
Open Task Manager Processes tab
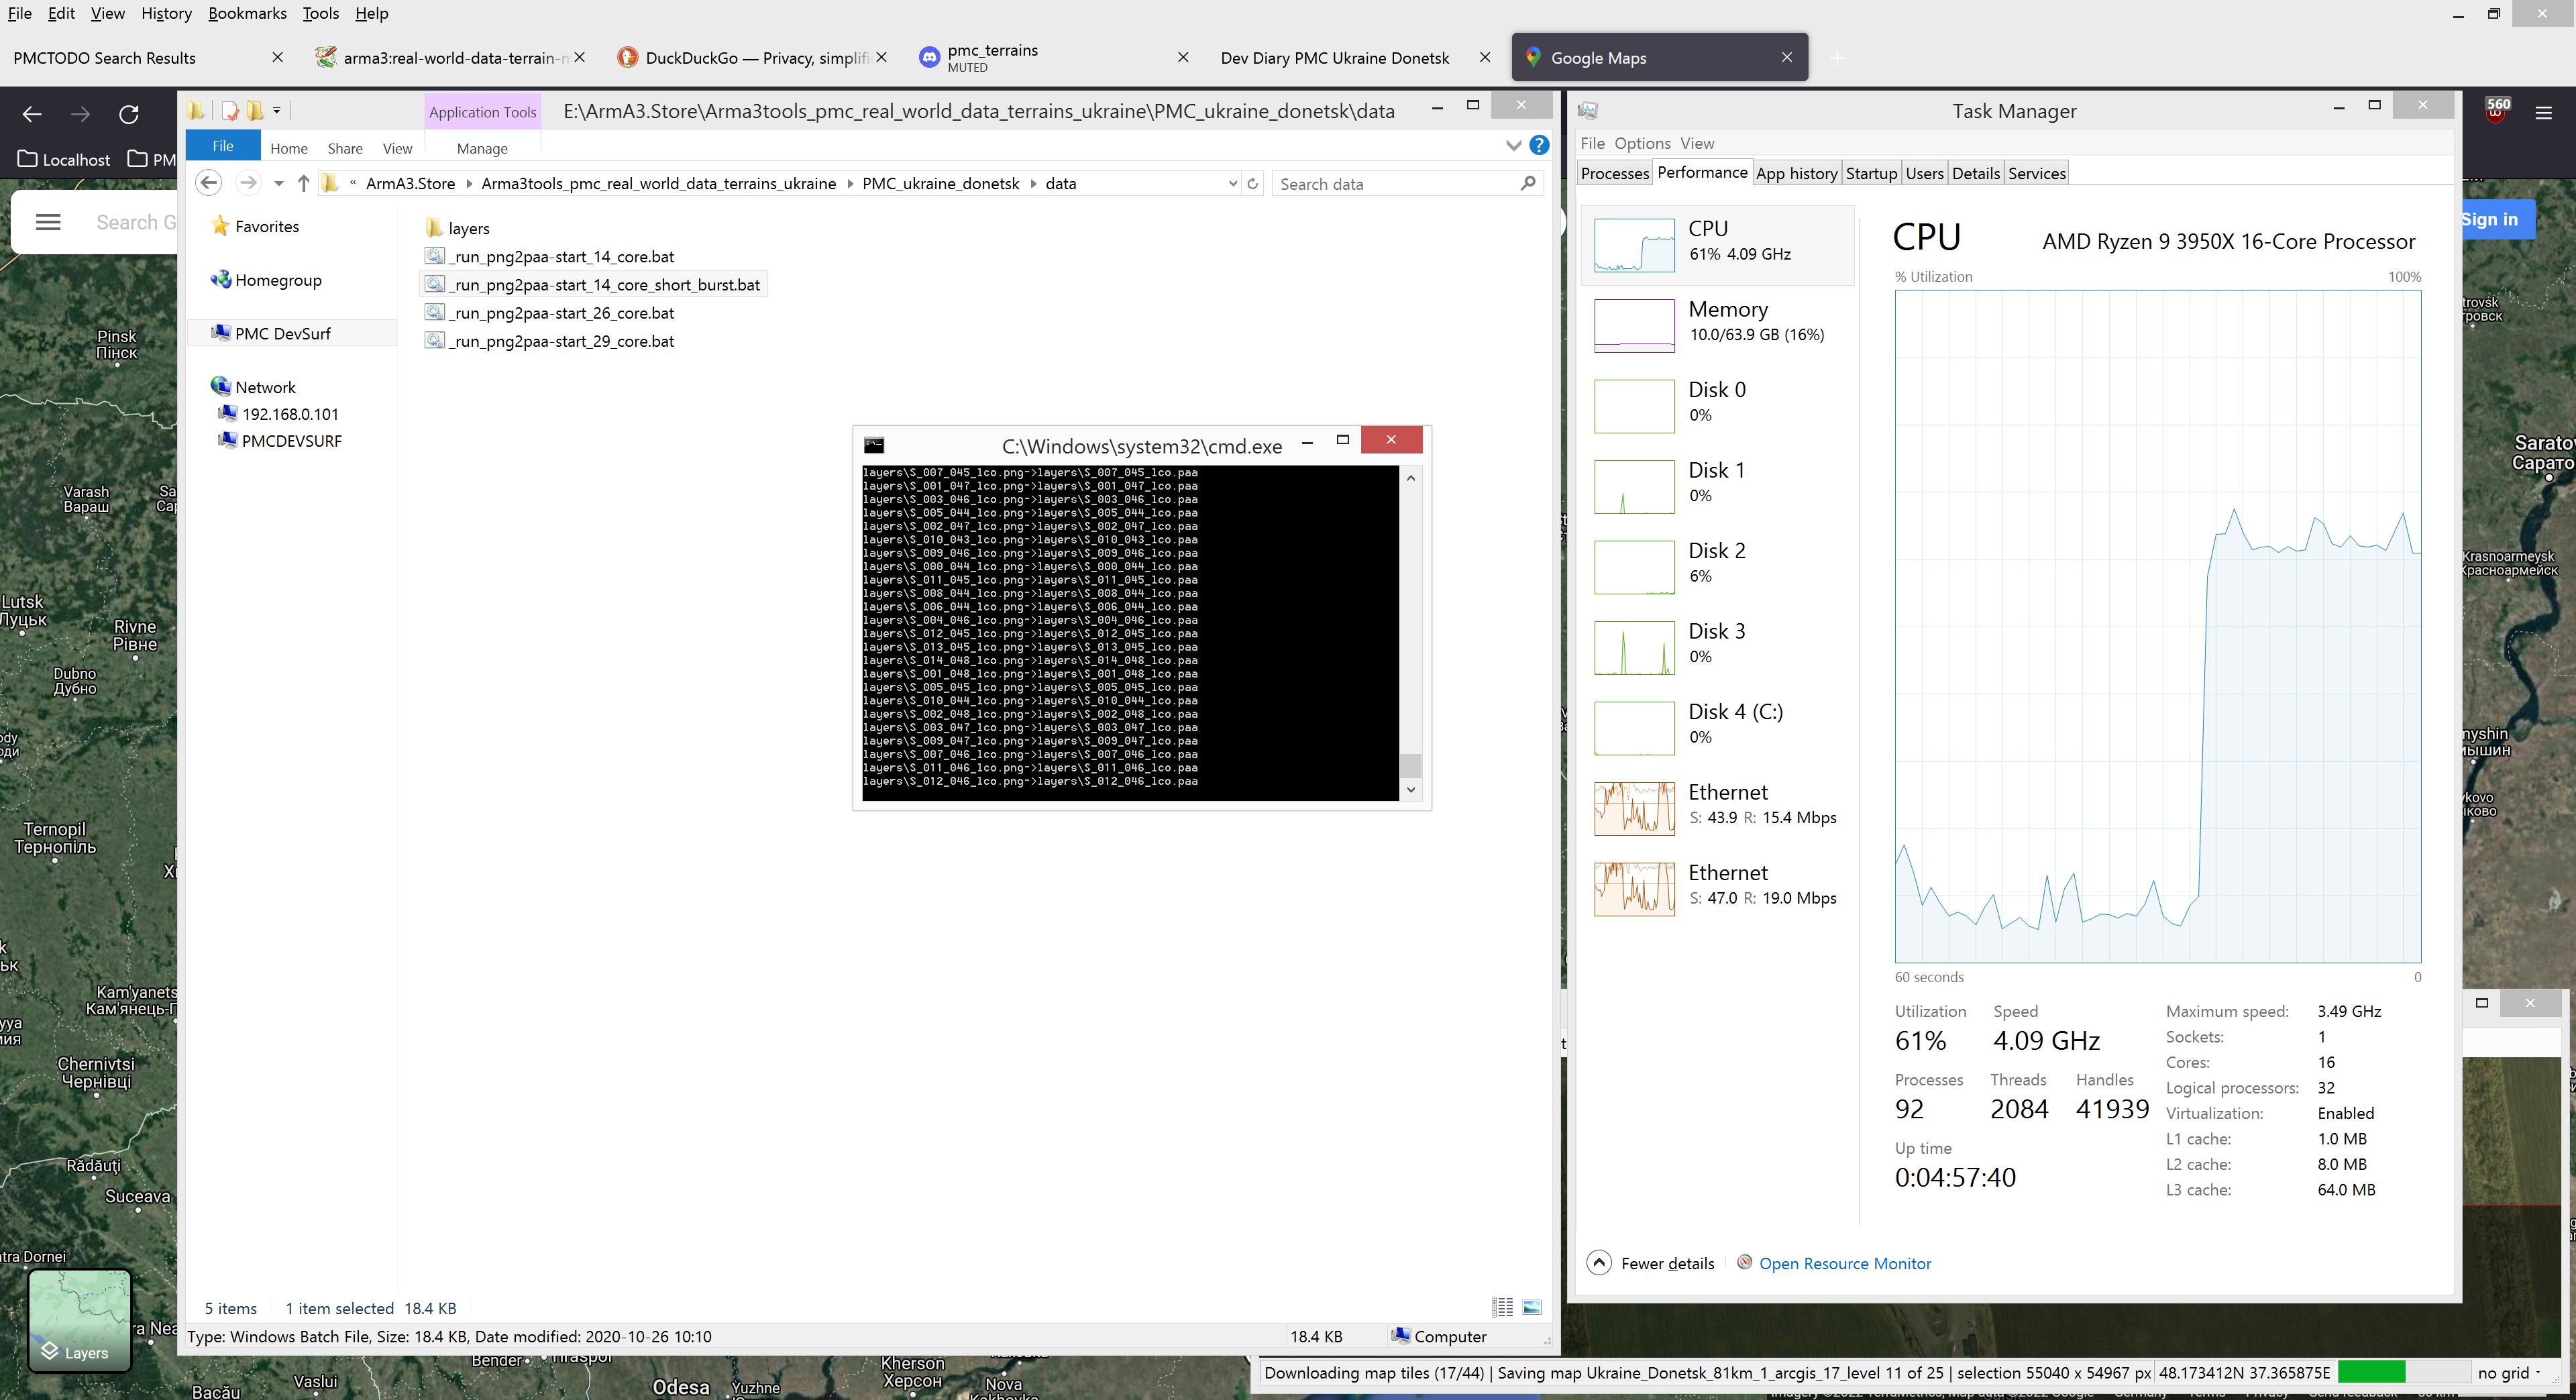coord(1614,173)
